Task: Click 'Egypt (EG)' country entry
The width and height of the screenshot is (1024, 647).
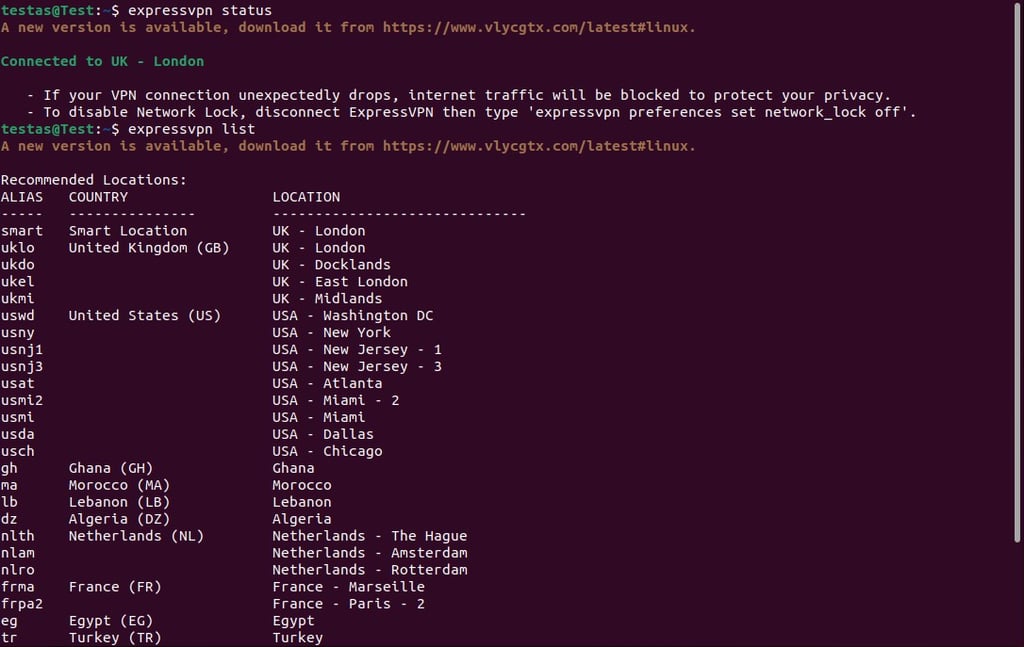Action: click(x=111, y=622)
